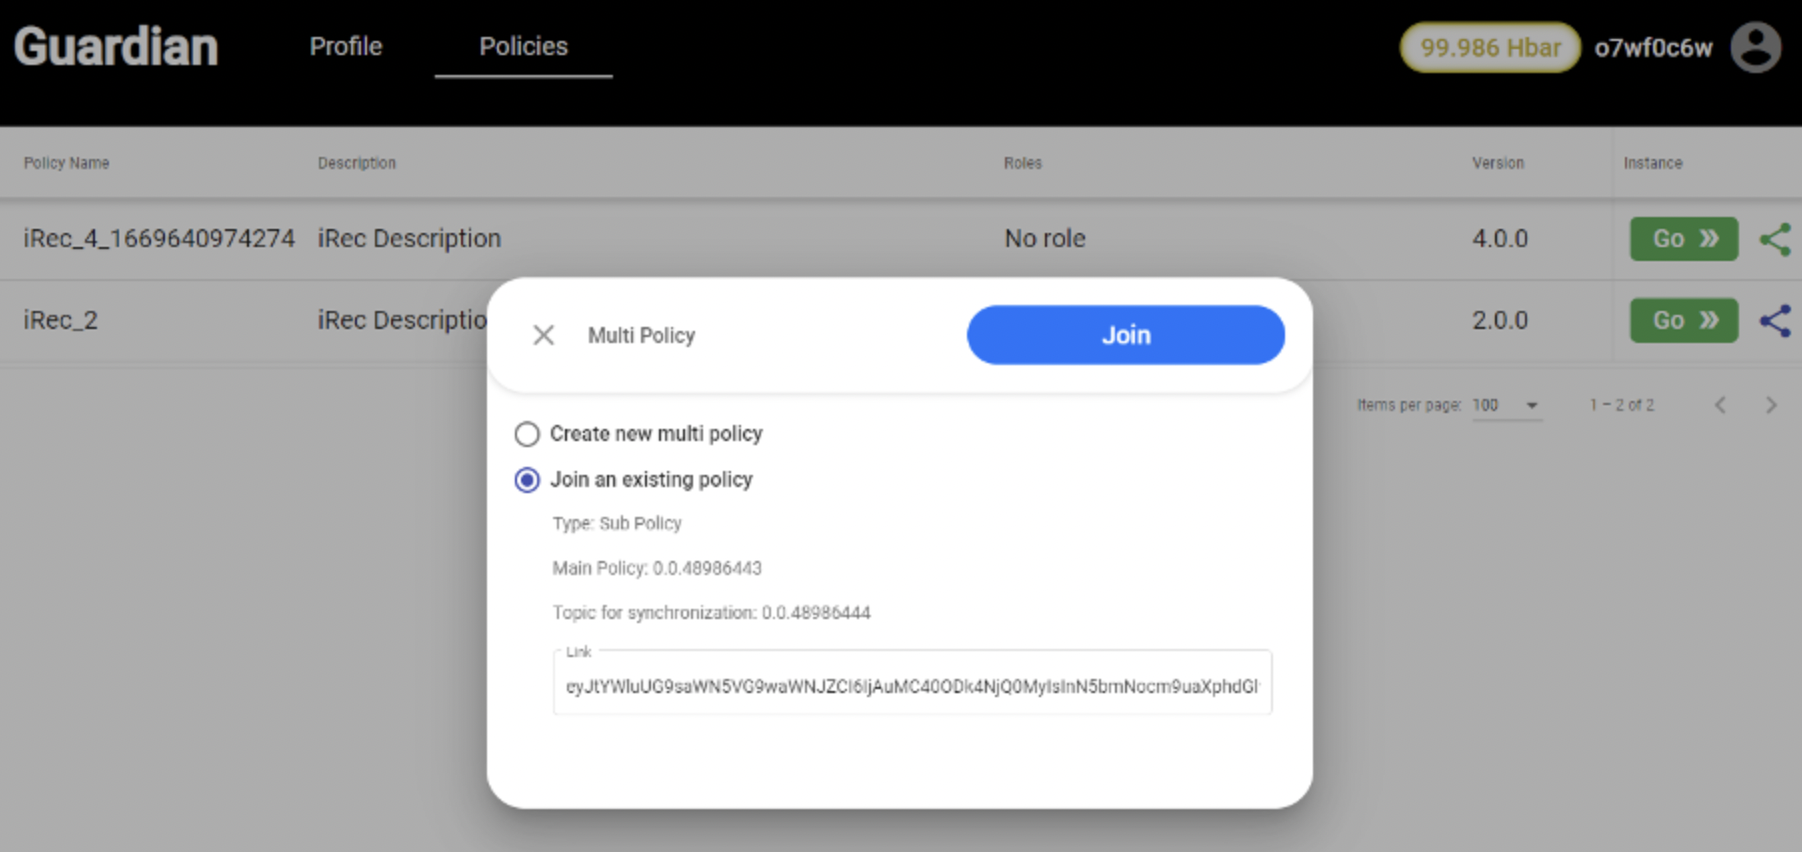Close the Multi Policy dialog

(543, 335)
